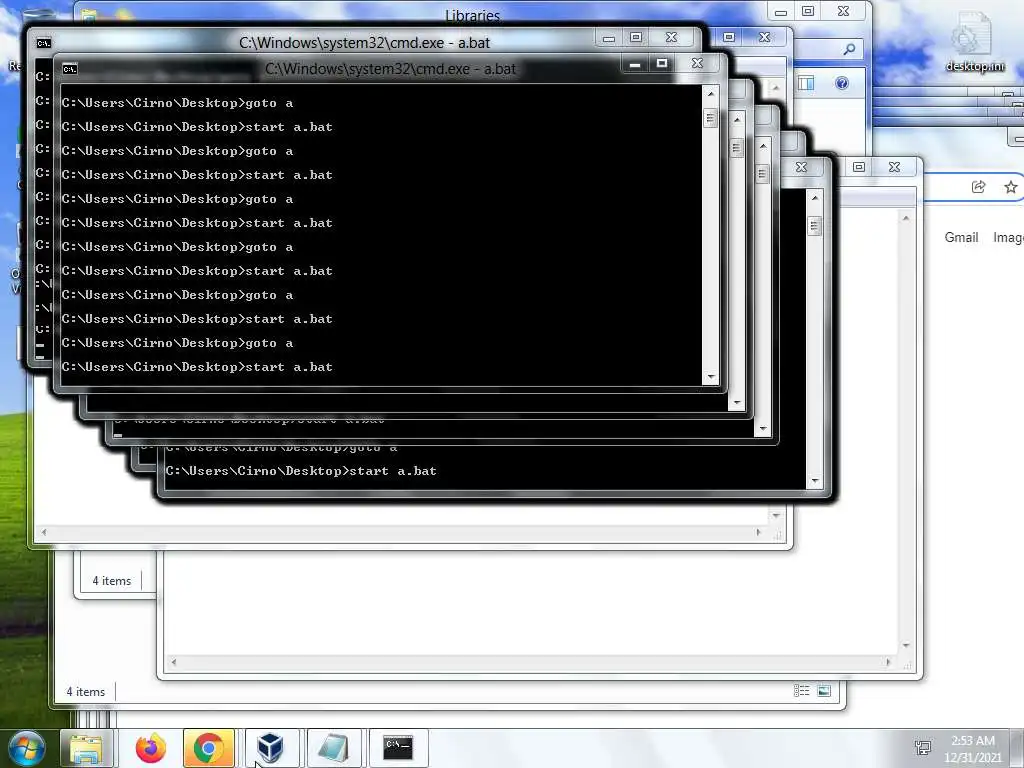This screenshot has height=768, width=1024.
Task: Open the network icon in system tray
Action: point(923,748)
